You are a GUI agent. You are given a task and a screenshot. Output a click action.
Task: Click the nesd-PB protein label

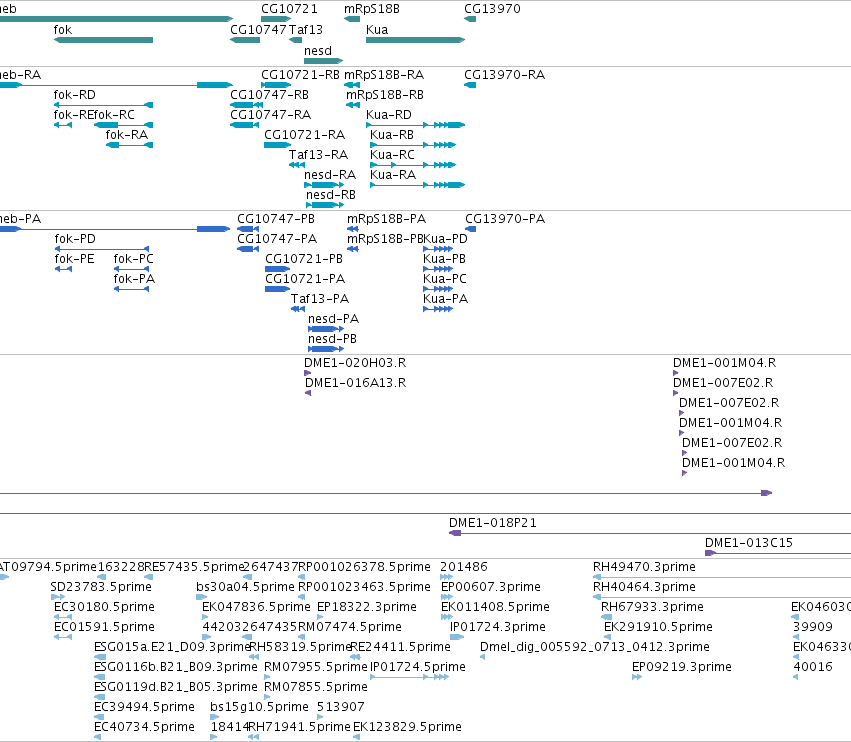point(332,339)
